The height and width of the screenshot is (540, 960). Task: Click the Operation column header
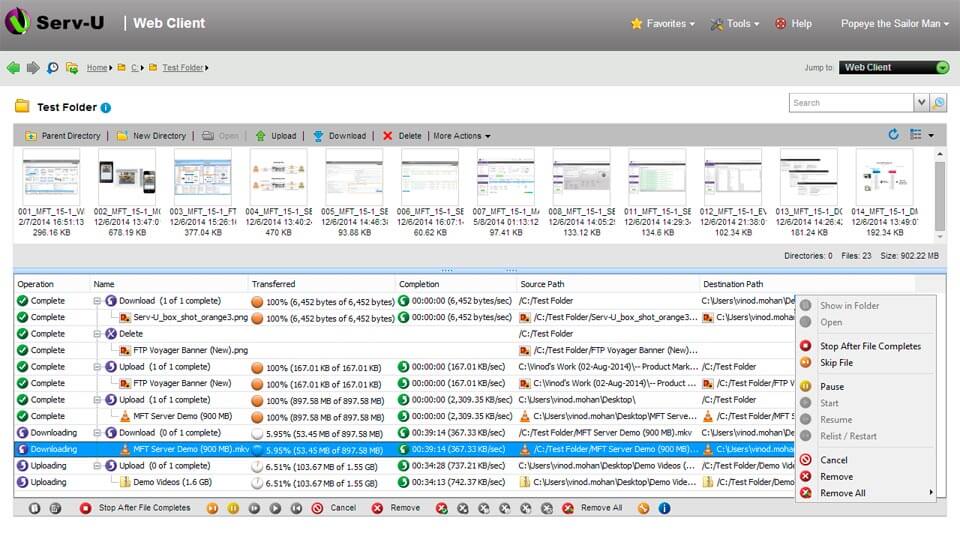click(x=36, y=284)
